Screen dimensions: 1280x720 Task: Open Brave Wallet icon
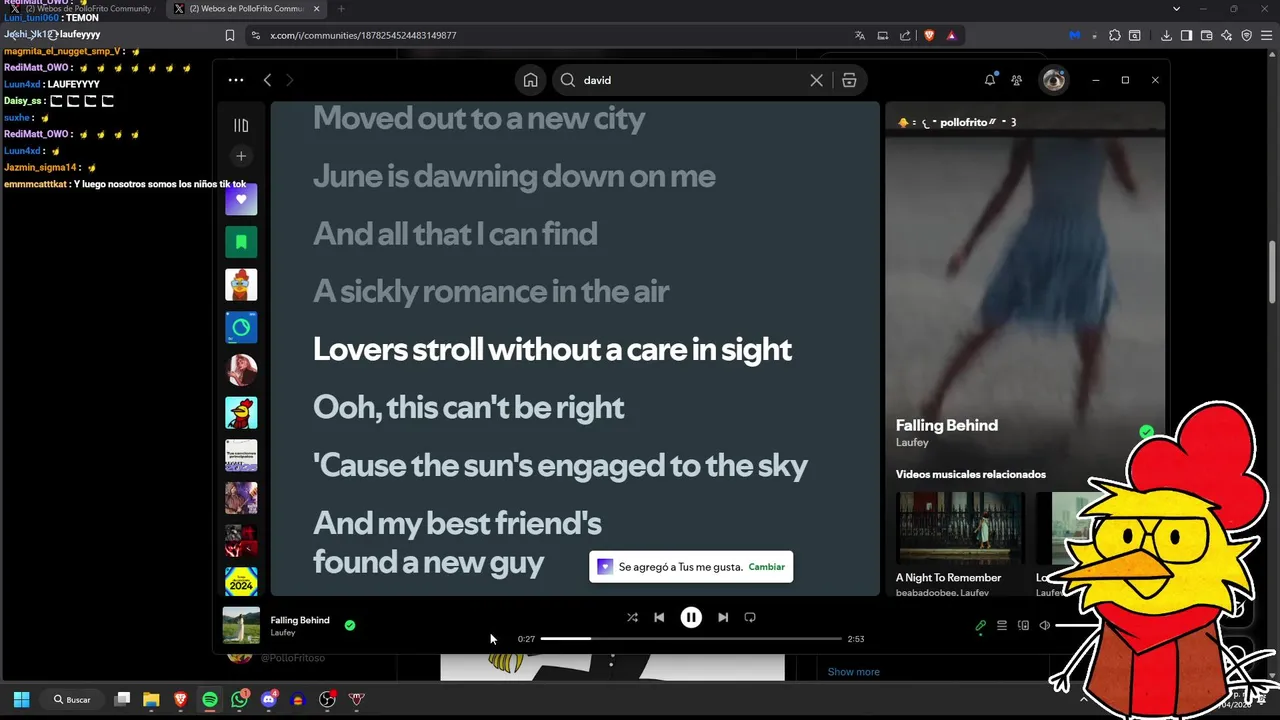pyautogui.click(x=1206, y=35)
